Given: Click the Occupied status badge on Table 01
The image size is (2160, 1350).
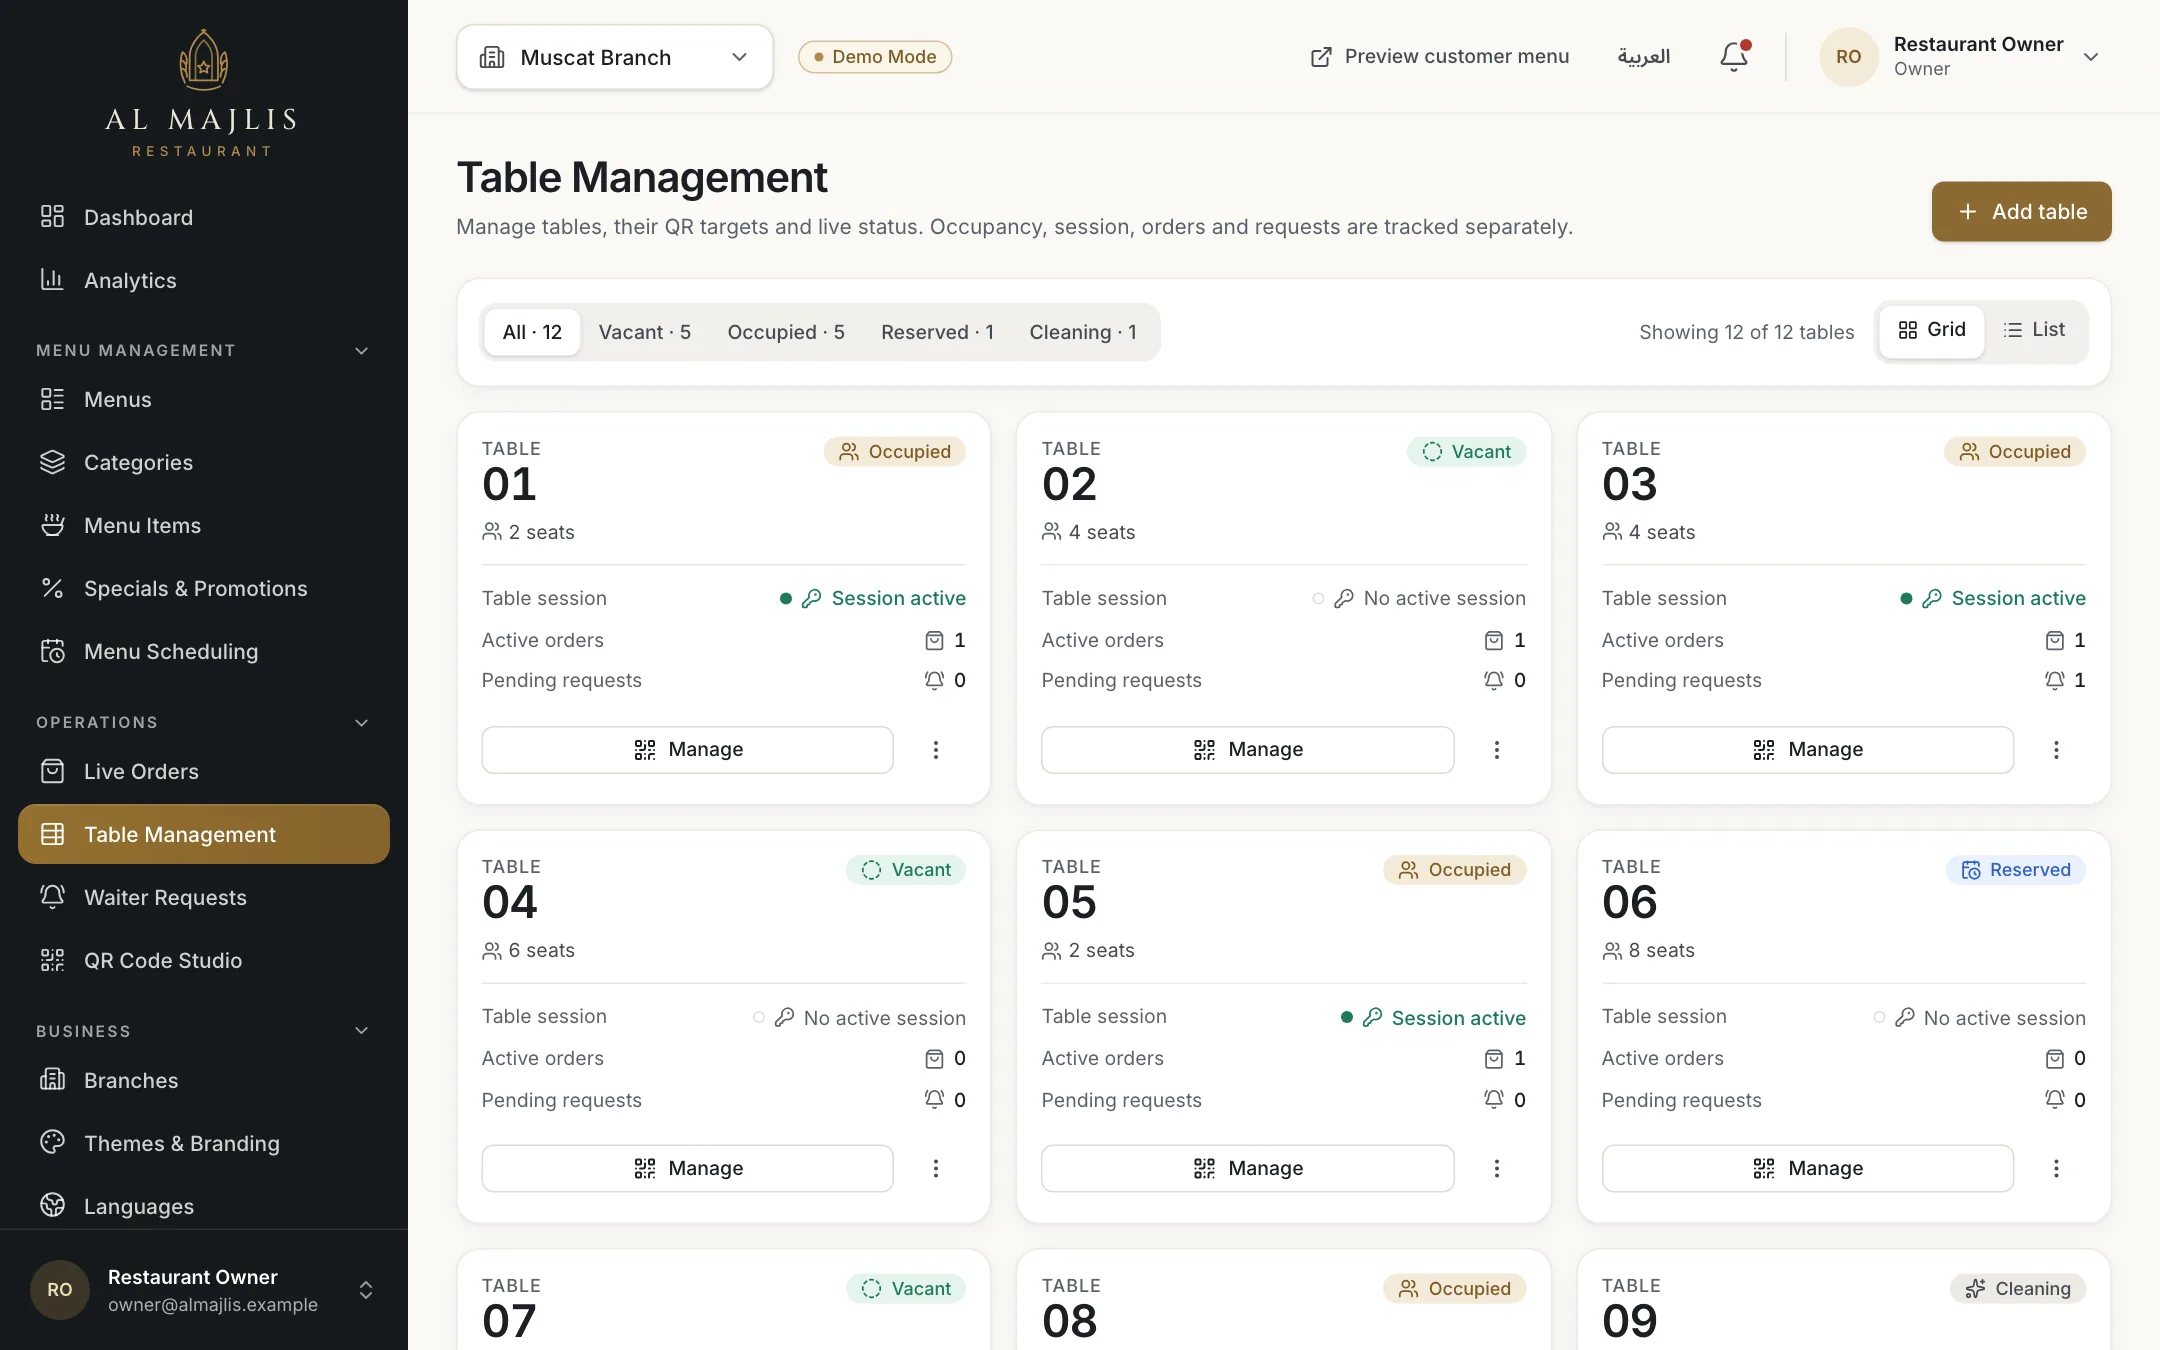Looking at the screenshot, I should [895, 452].
